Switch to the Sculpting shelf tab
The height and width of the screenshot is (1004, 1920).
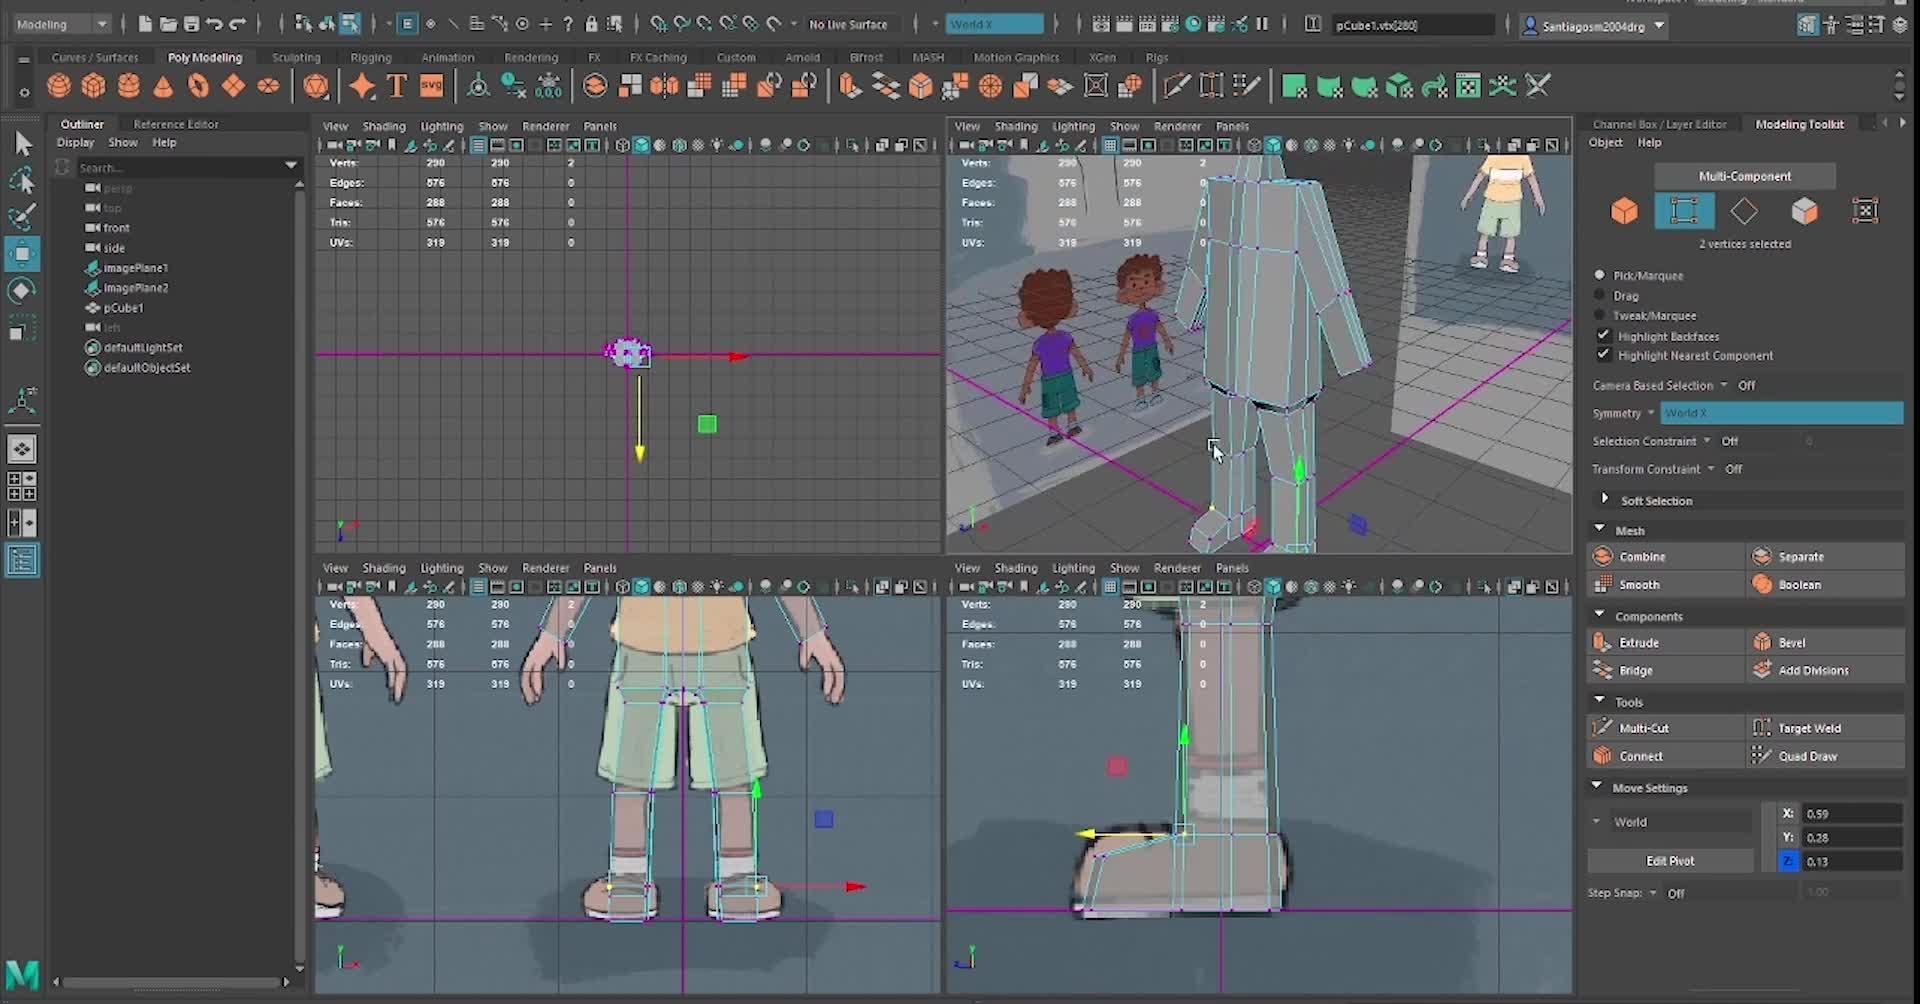(296, 58)
